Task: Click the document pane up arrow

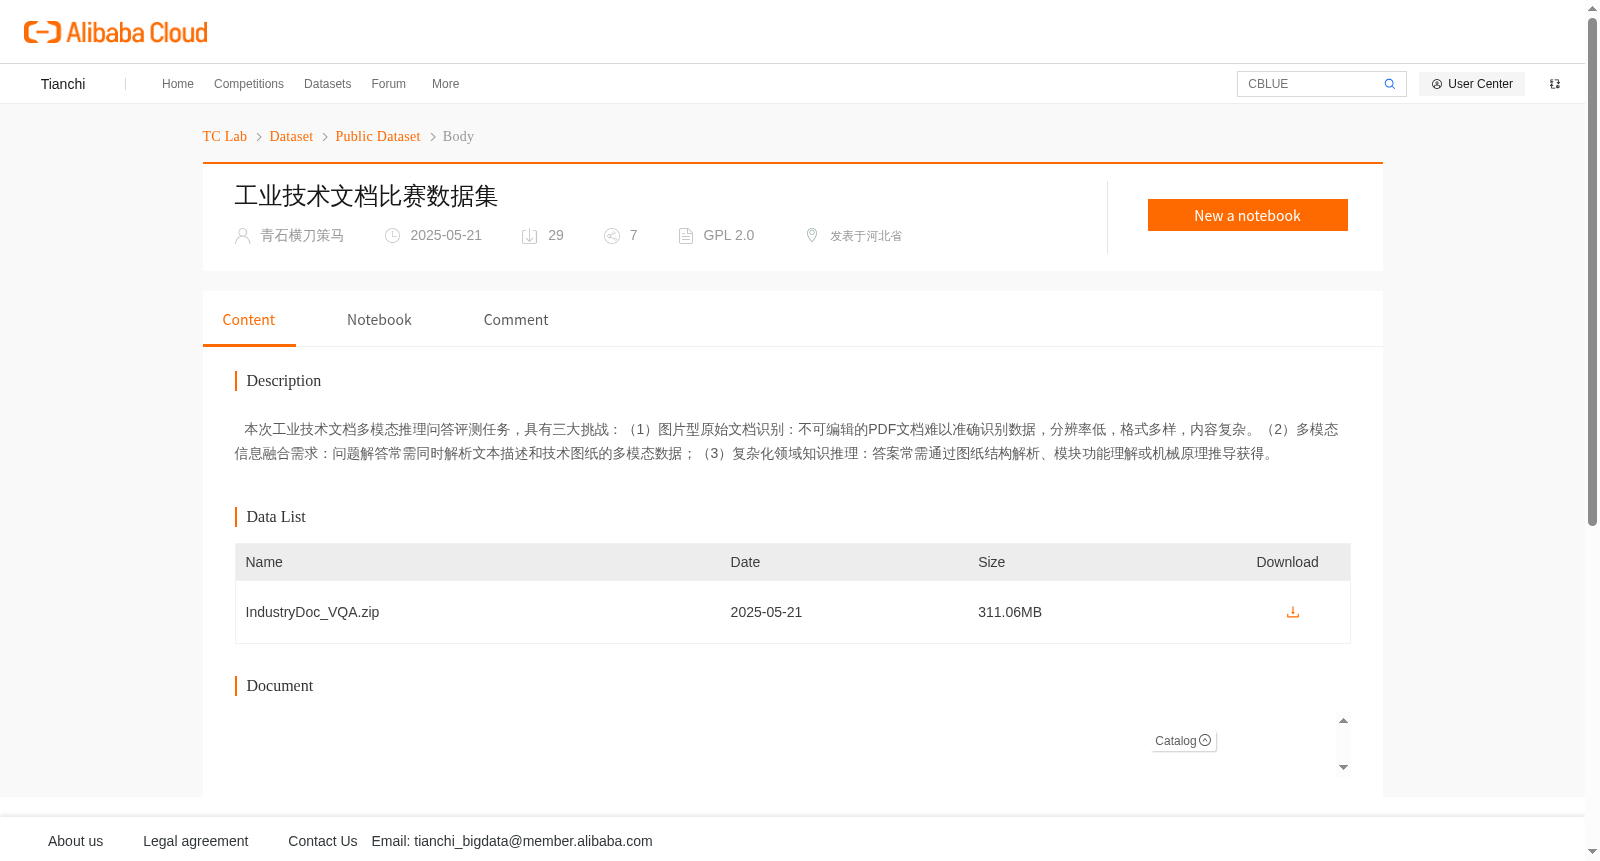Action: tap(1343, 721)
